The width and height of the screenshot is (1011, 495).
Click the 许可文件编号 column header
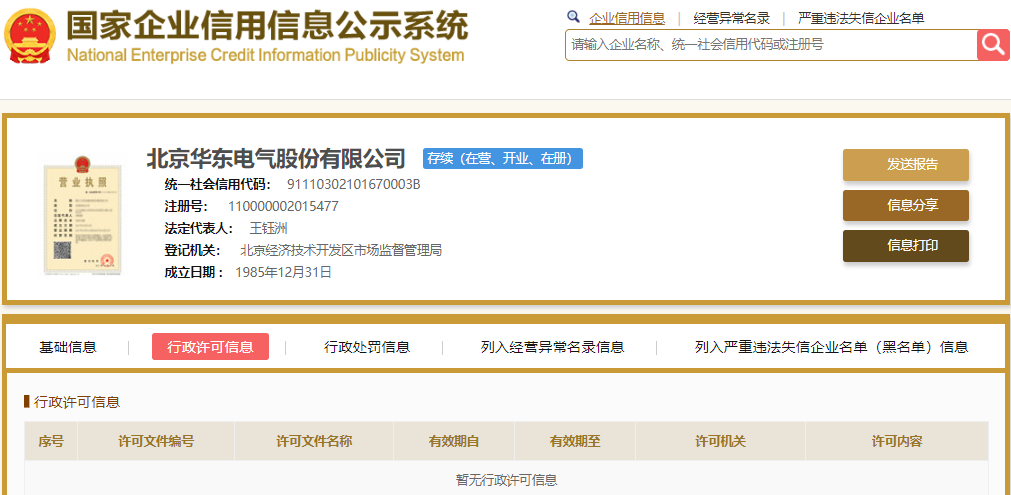point(156,442)
